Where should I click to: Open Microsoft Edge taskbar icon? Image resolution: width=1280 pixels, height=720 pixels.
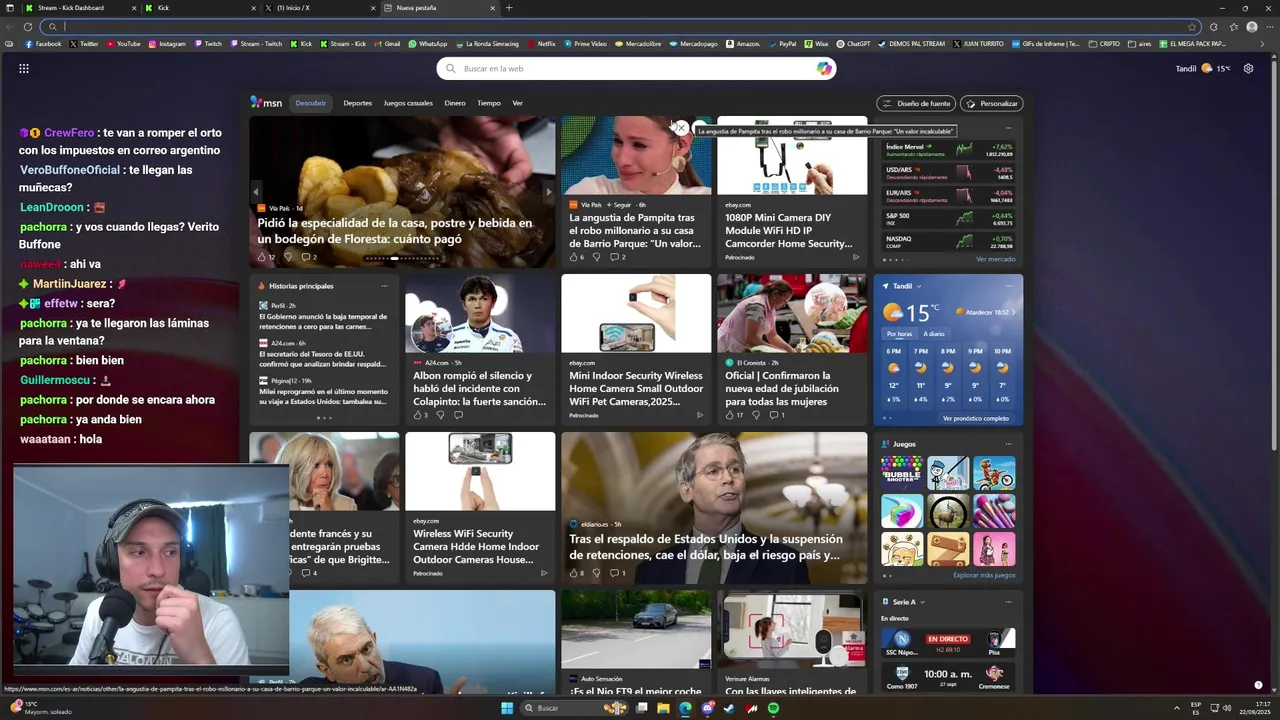685,708
